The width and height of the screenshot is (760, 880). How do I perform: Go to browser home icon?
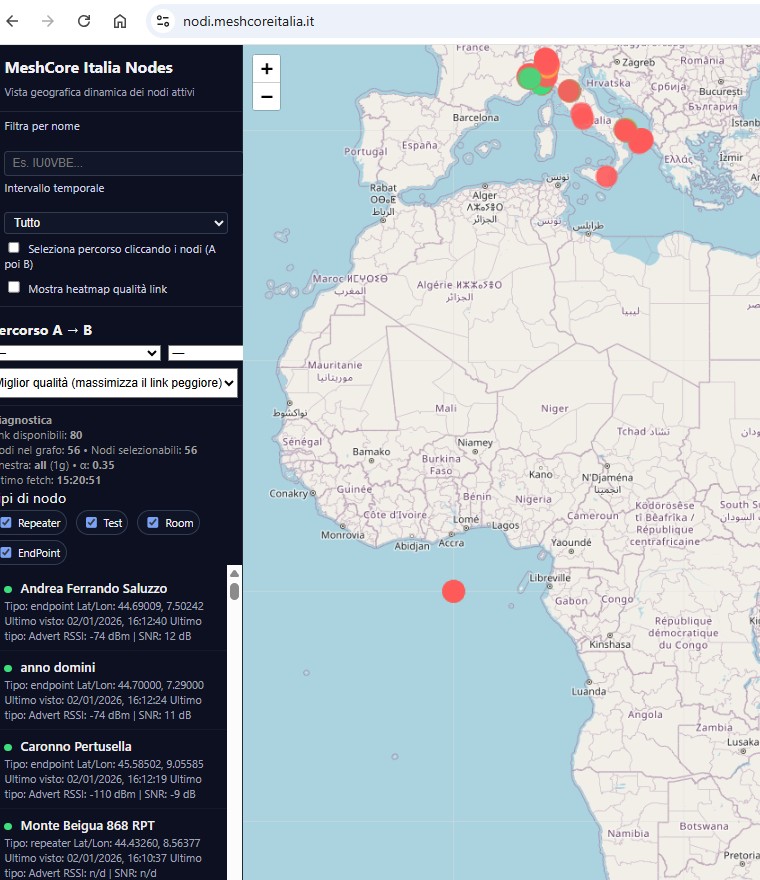[120, 21]
